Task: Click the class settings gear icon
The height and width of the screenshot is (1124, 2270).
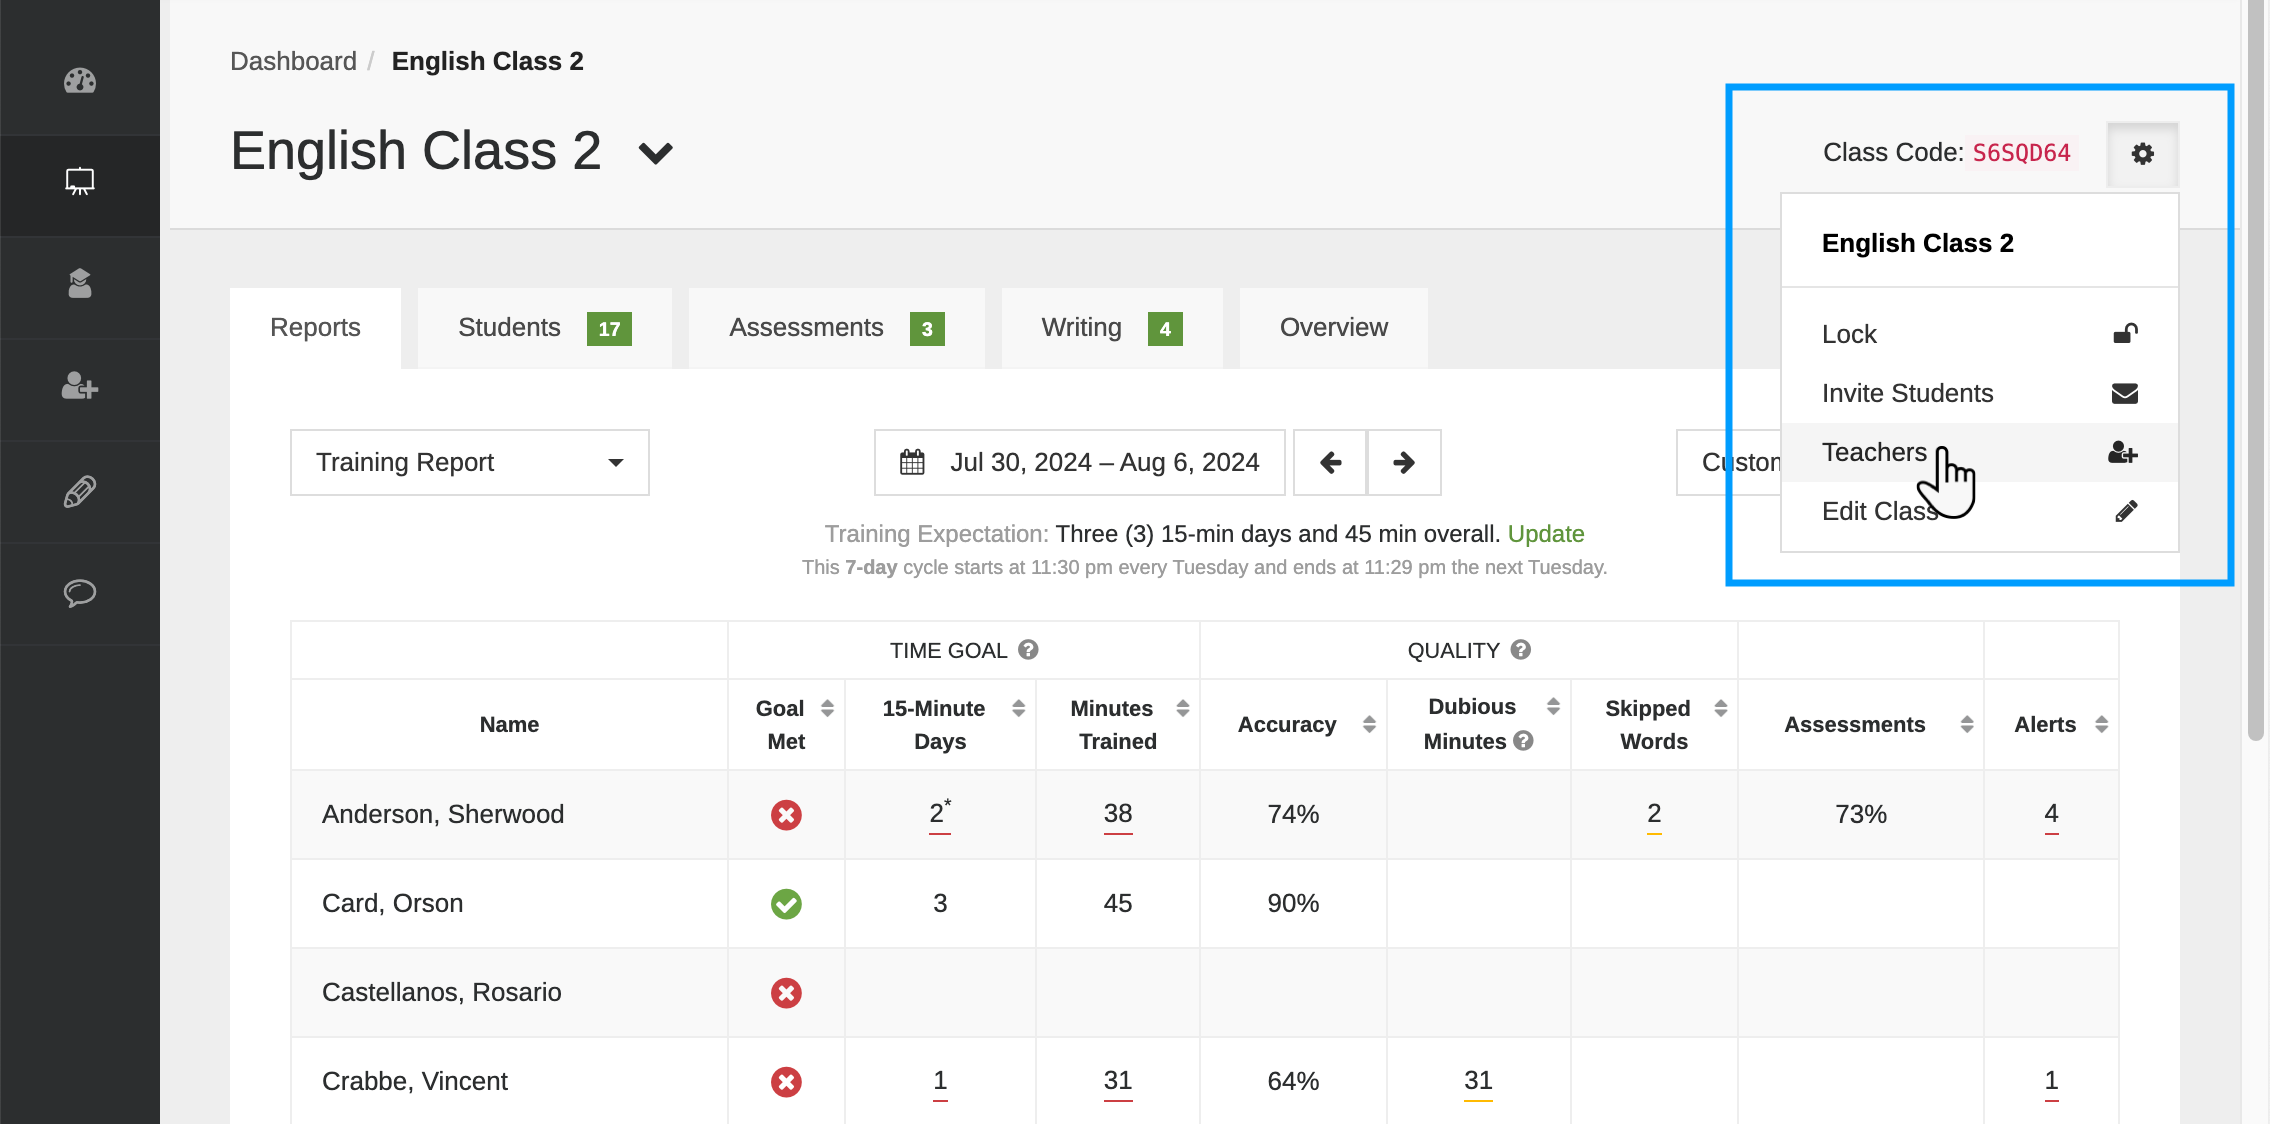Action: point(2142,154)
